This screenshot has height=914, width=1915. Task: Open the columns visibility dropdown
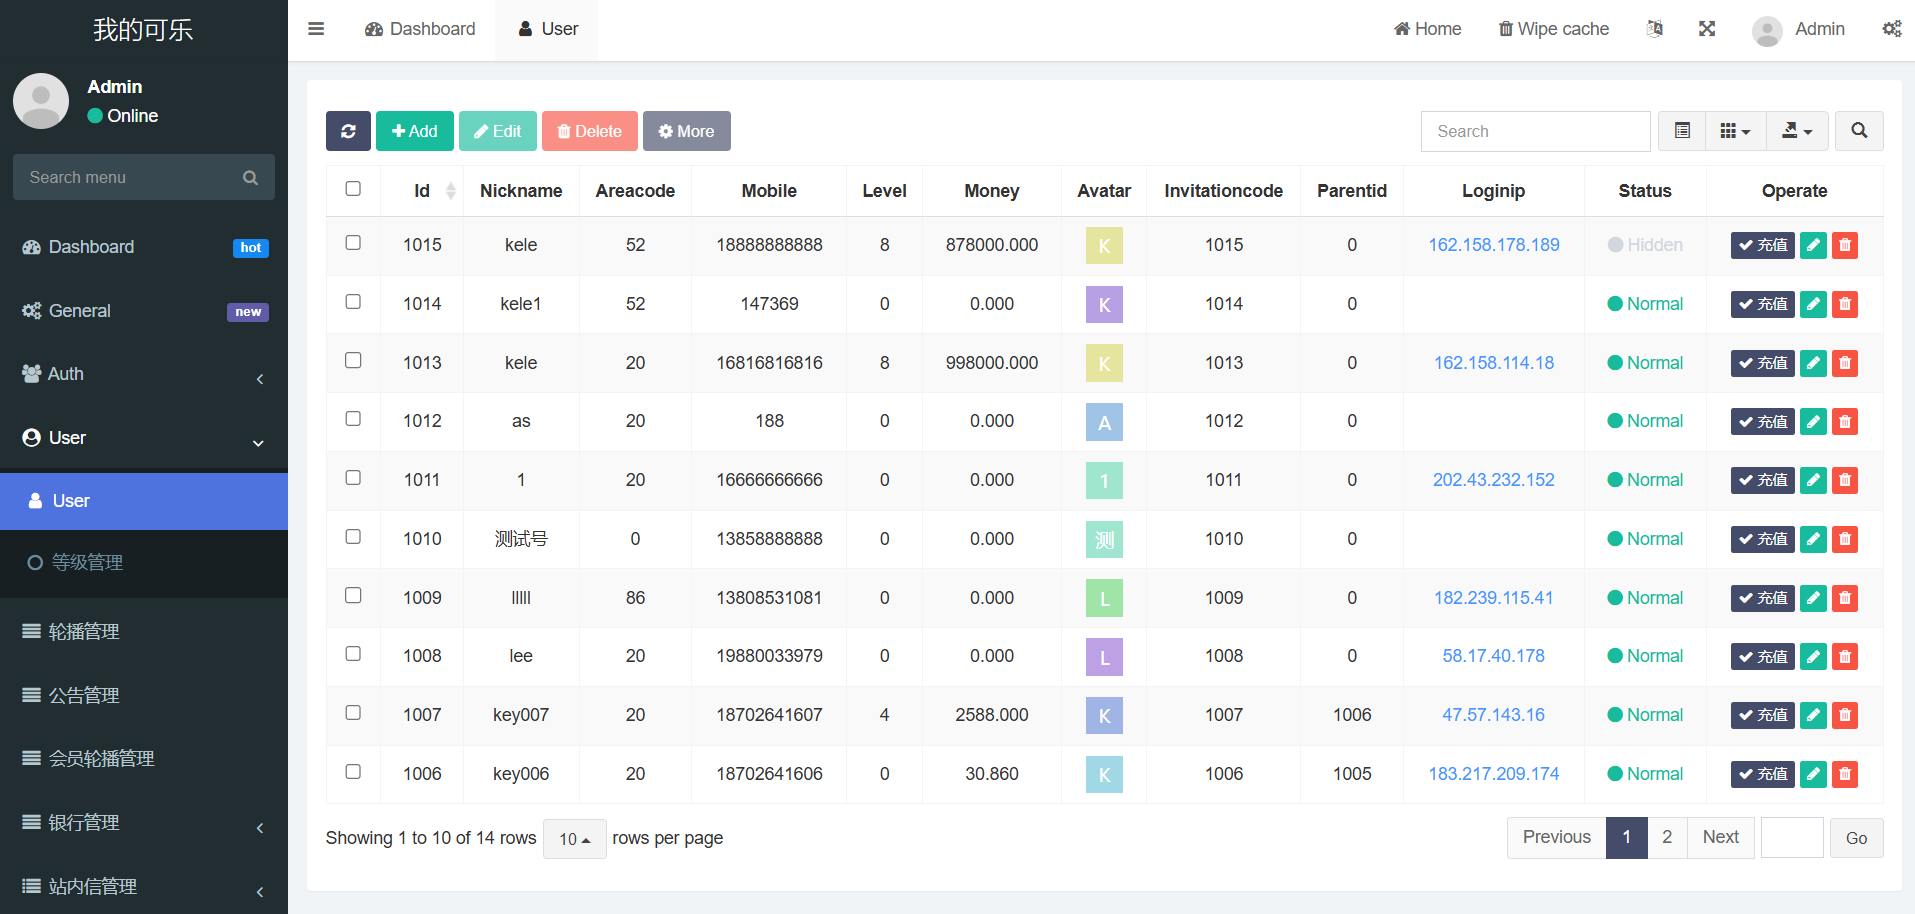pos(1735,131)
